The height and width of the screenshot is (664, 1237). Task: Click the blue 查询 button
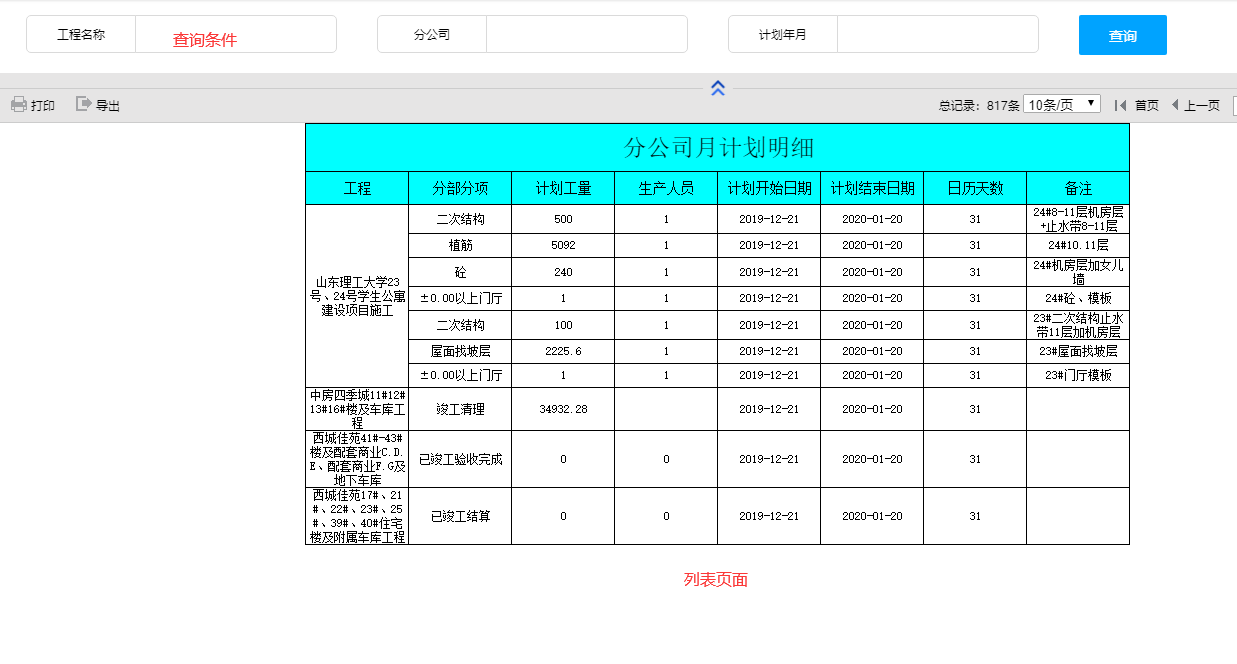[1123, 35]
